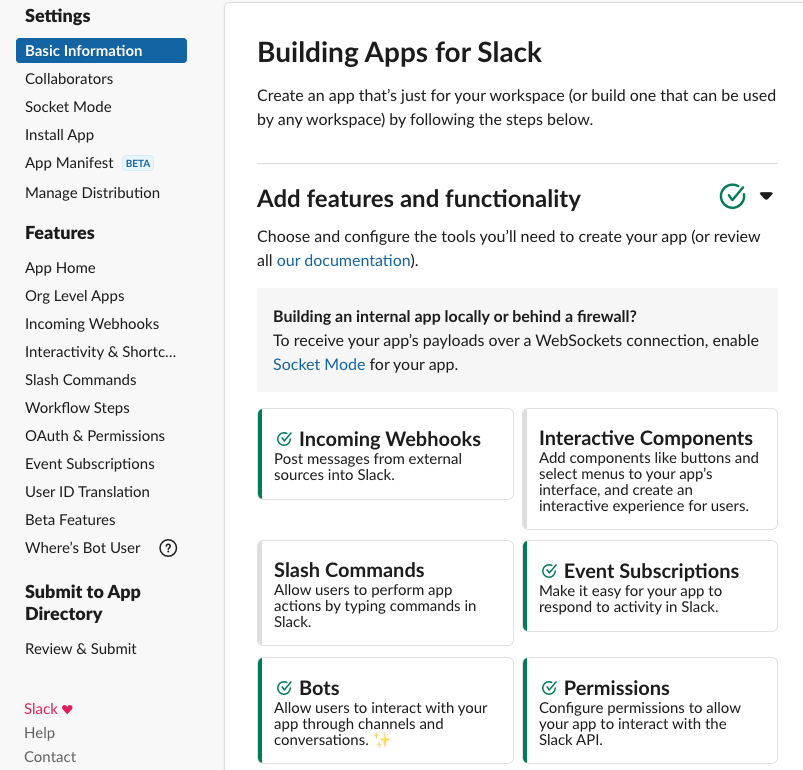Click the Features sidebar heading
803x770 pixels.
point(60,233)
